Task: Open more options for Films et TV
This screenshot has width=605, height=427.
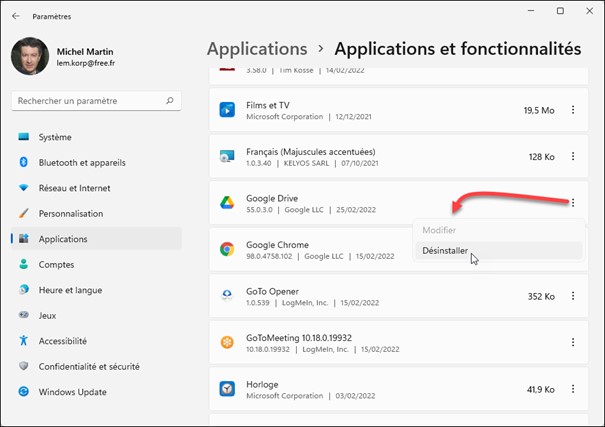Action: [x=573, y=111]
